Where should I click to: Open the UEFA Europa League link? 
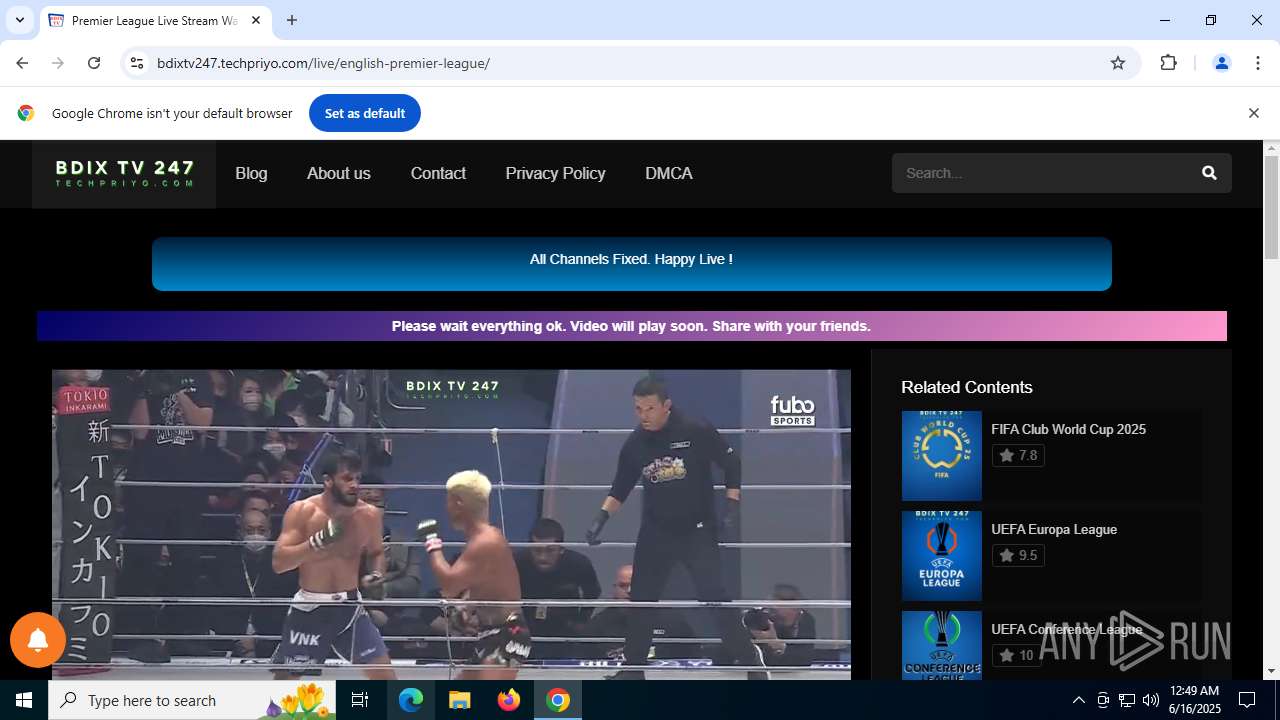point(1054,529)
